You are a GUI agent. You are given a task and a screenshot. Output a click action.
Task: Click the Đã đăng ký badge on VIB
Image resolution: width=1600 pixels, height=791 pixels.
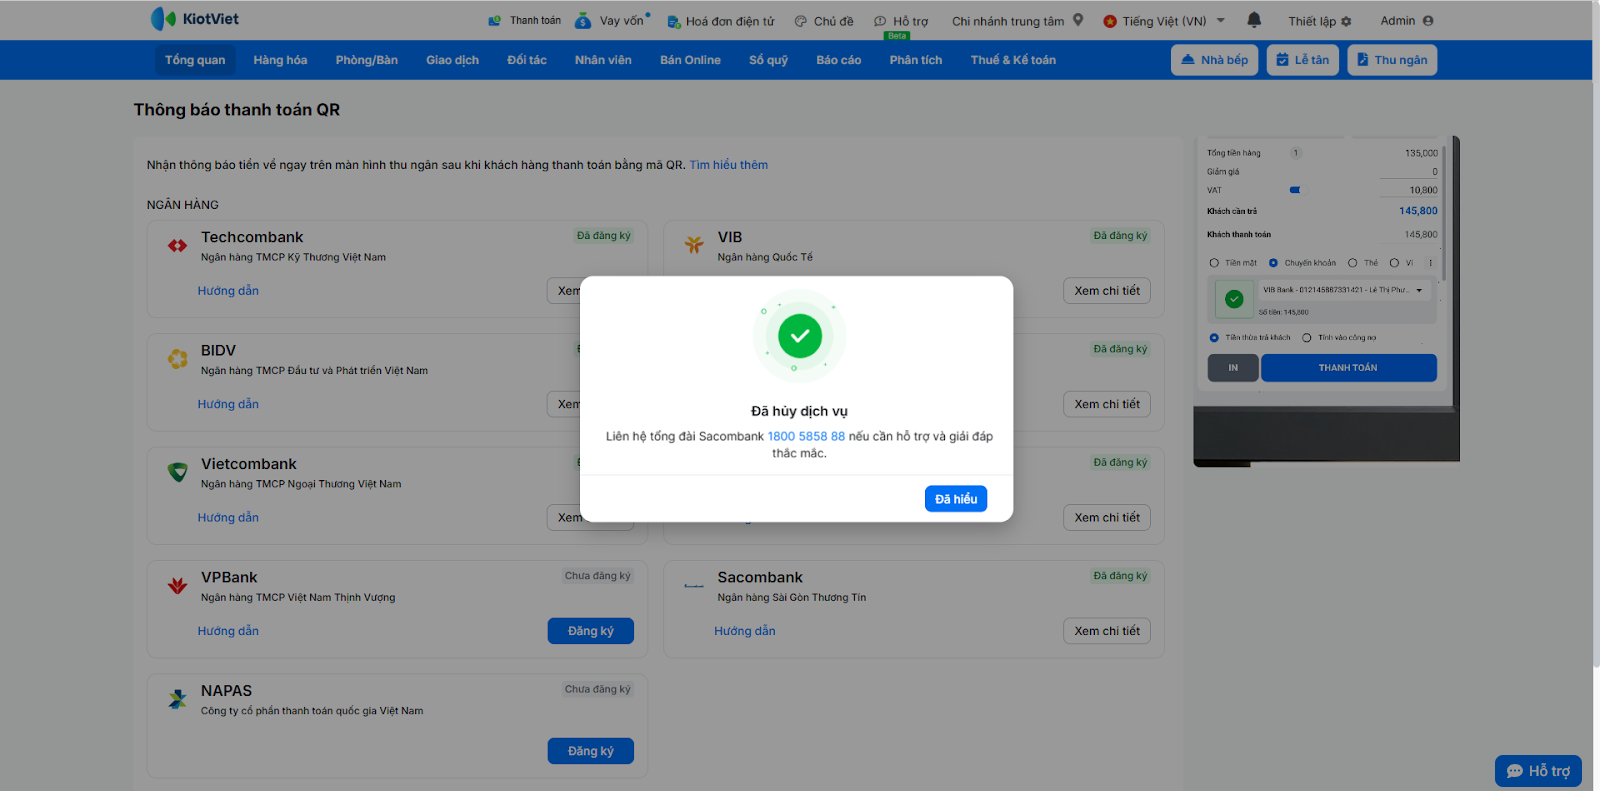tap(1120, 236)
